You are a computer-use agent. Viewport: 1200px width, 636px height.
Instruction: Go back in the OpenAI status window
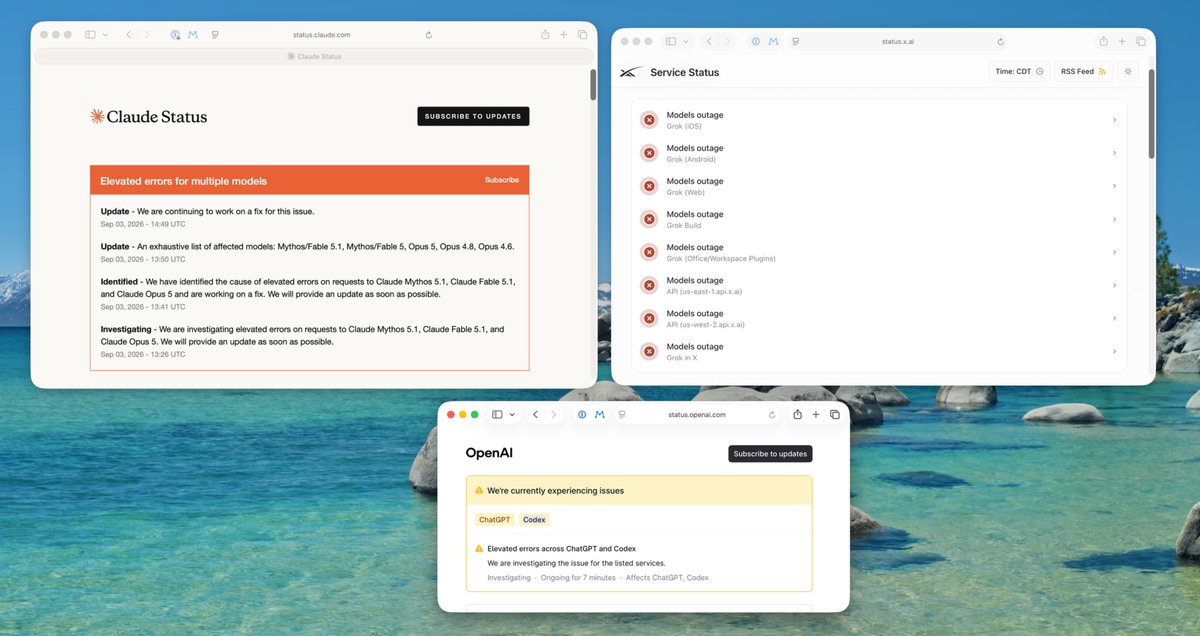tap(536, 414)
